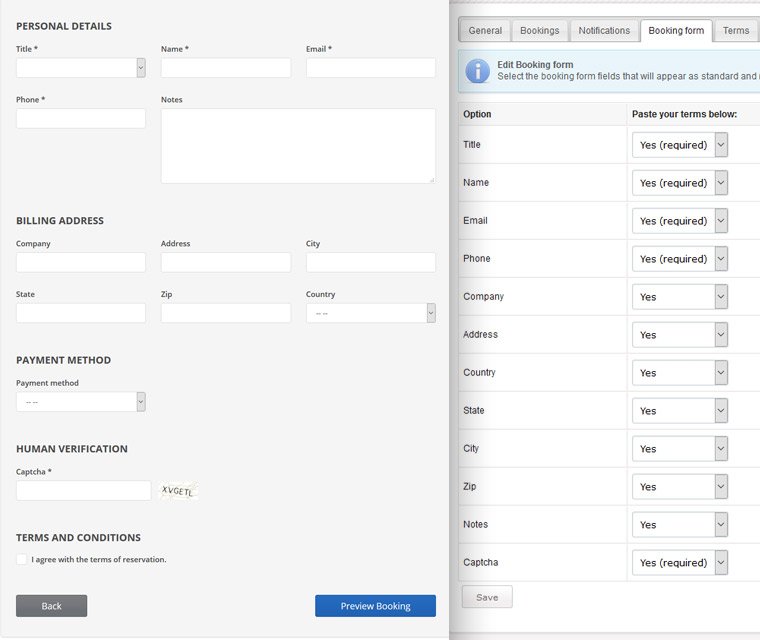Select the Booking form tab
Screen dimensions: 760x640
click(x=676, y=31)
